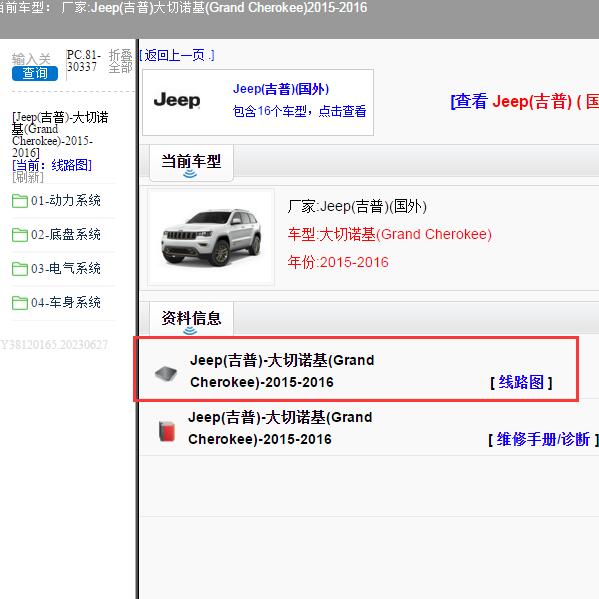
Task: Select the 资料信息 tab
Action: [191, 318]
